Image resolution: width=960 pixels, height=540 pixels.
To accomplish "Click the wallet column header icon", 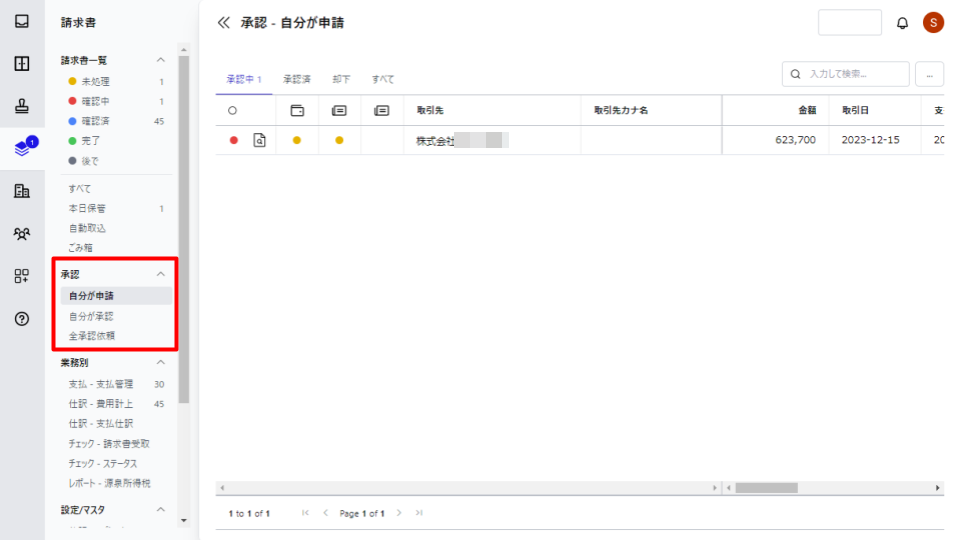I will (x=297, y=111).
